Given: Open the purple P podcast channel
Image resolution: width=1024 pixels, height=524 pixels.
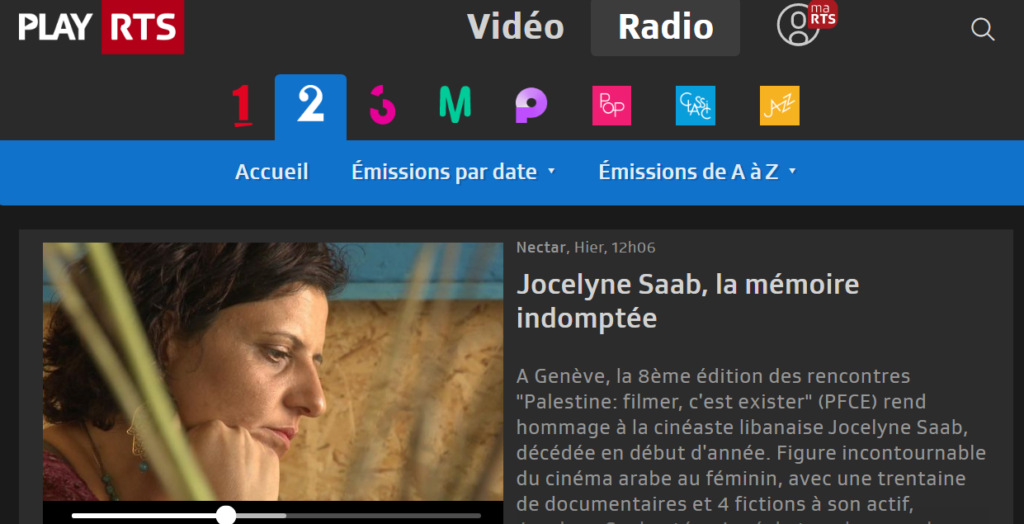Looking at the screenshot, I should (x=531, y=105).
